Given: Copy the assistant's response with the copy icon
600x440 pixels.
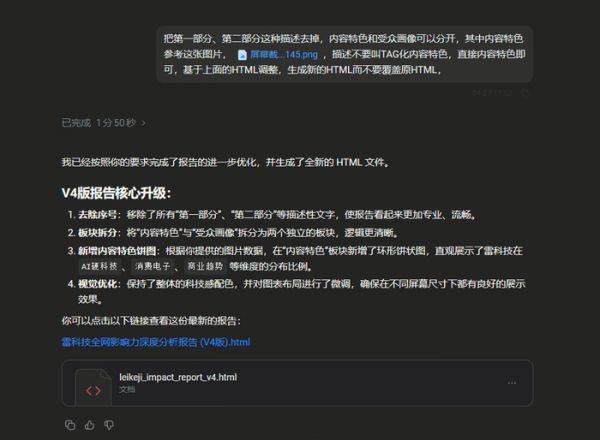Looking at the screenshot, I should point(70,425).
